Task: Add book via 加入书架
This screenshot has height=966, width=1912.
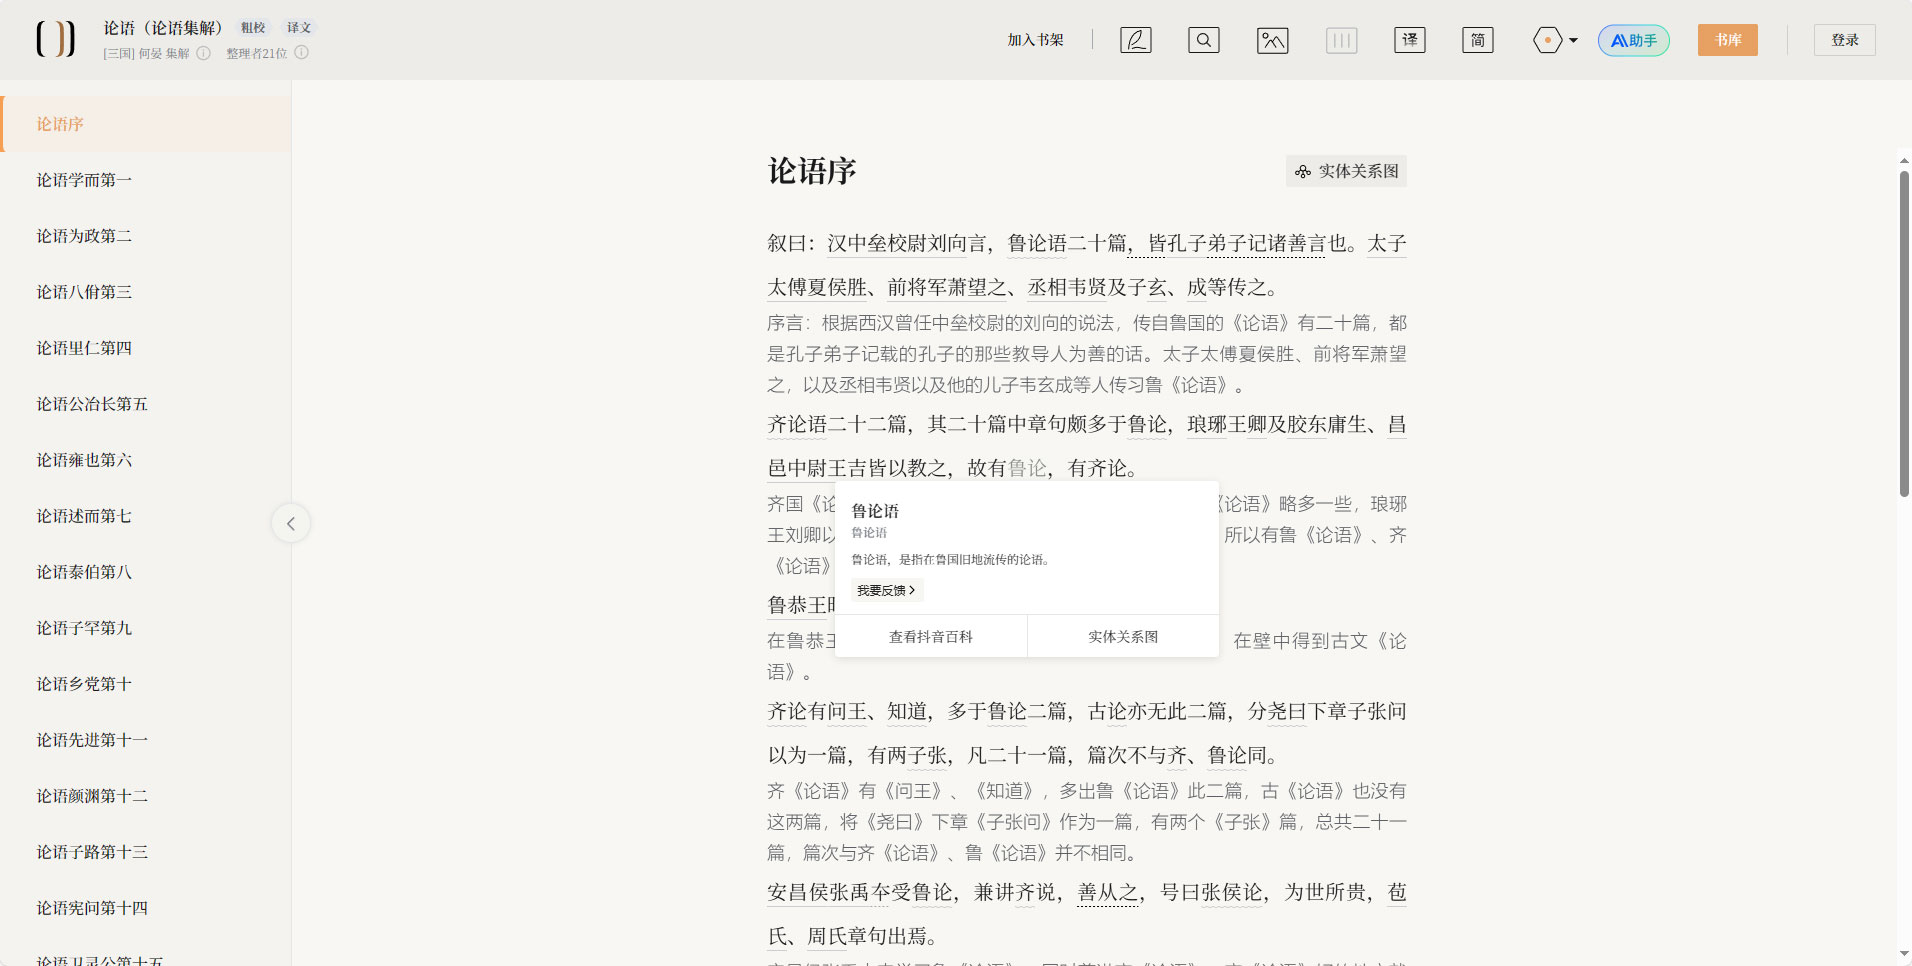Action: [x=1035, y=40]
